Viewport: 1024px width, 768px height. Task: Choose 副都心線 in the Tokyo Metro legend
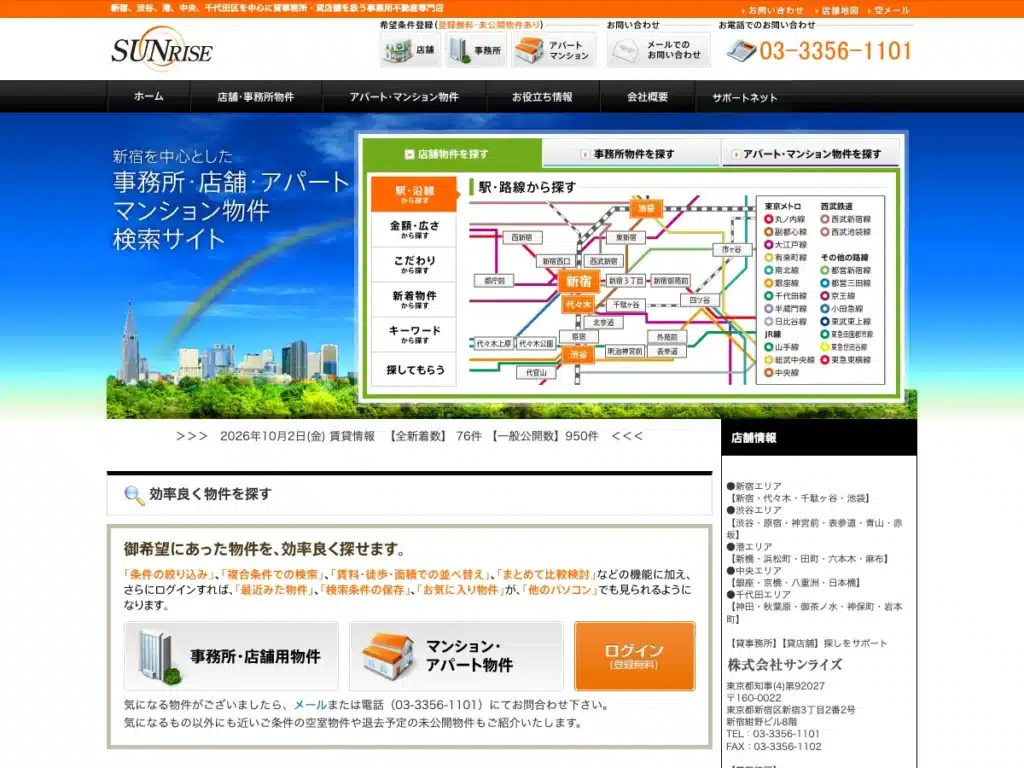coord(785,232)
